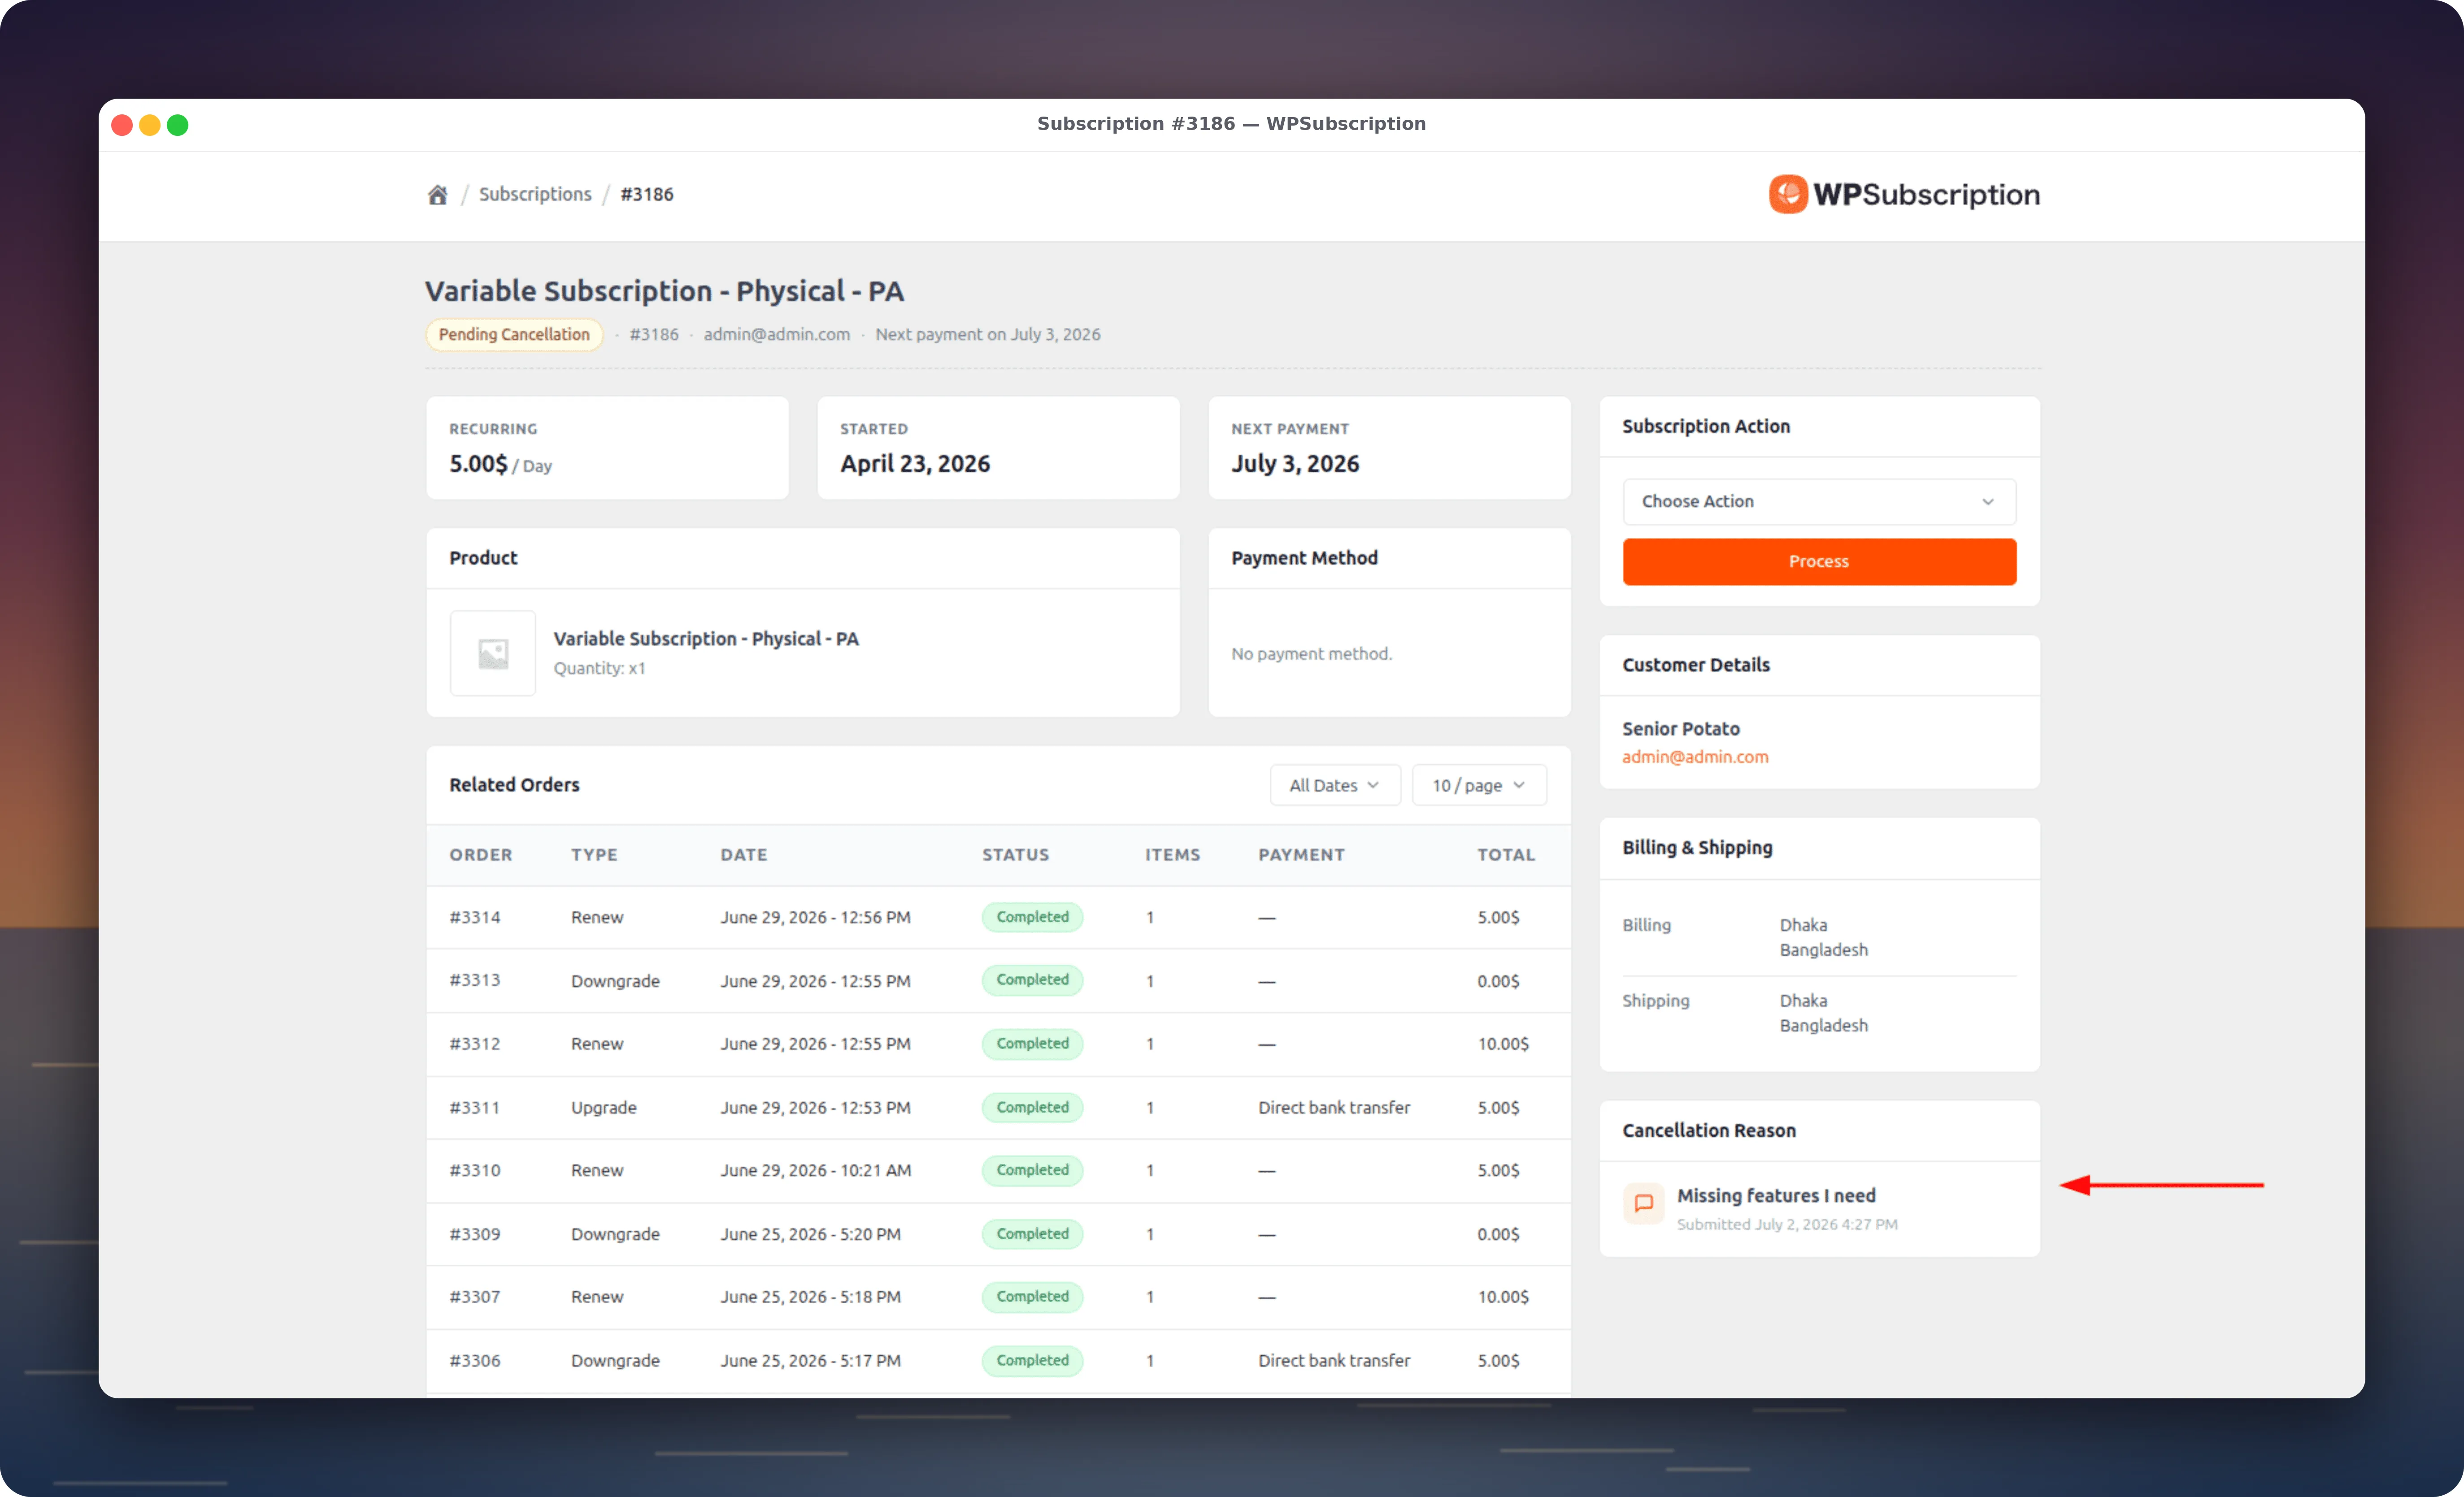Open order #3306
This screenshot has width=2464, height=1497.
pos(475,1360)
